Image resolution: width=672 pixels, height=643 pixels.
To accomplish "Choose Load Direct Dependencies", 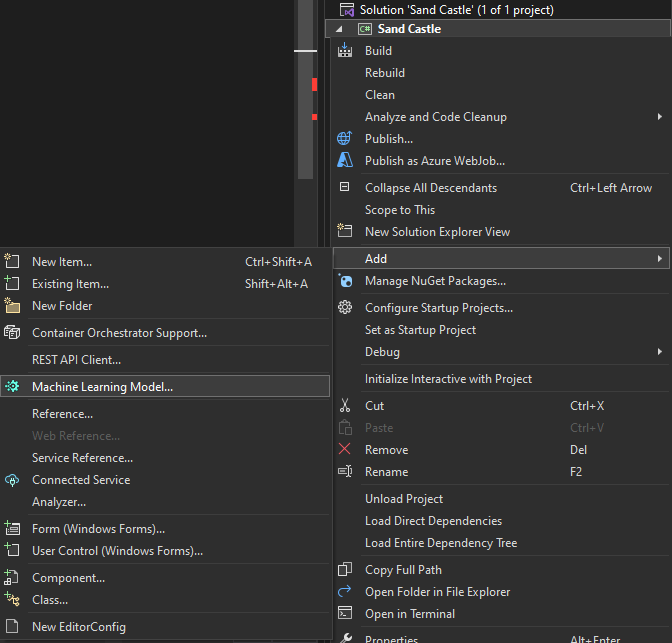I will tap(501, 520).
